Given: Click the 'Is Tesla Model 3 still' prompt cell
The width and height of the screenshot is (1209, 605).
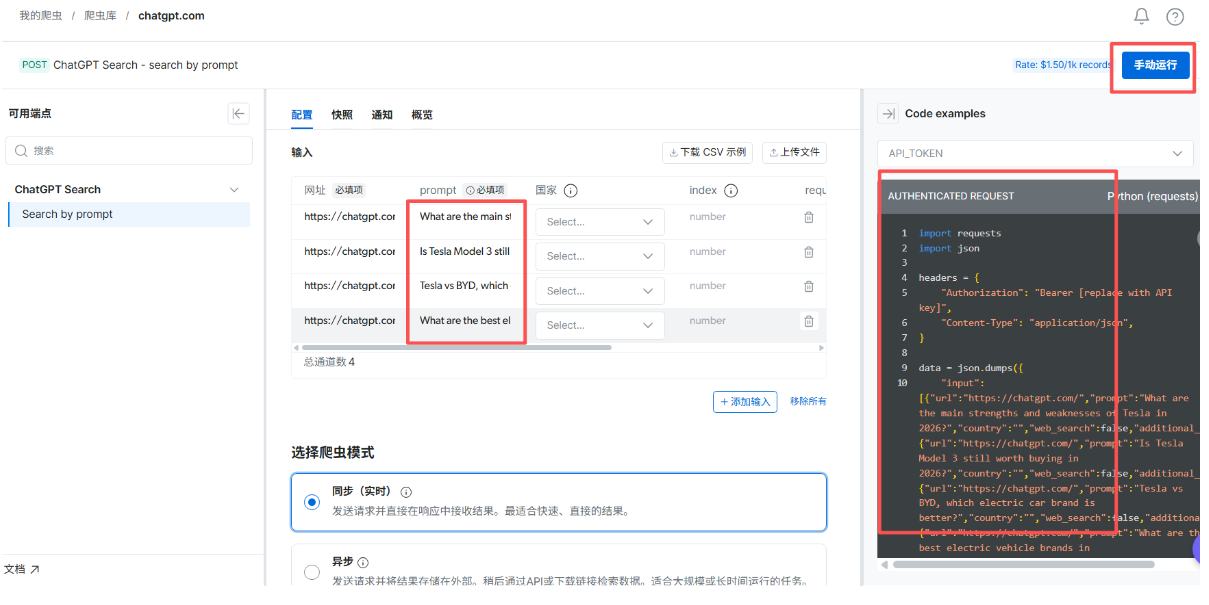Looking at the screenshot, I should coord(466,252).
